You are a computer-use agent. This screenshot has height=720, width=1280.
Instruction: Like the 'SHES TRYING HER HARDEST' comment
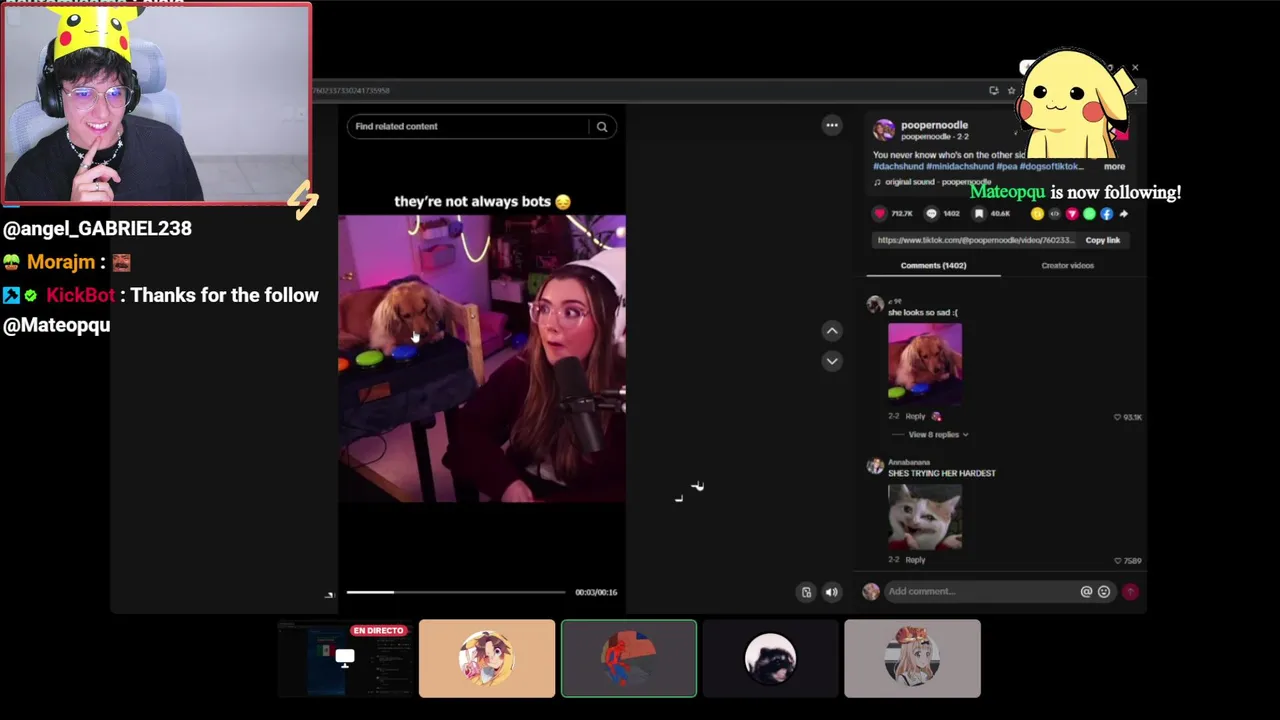[1118, 561]
